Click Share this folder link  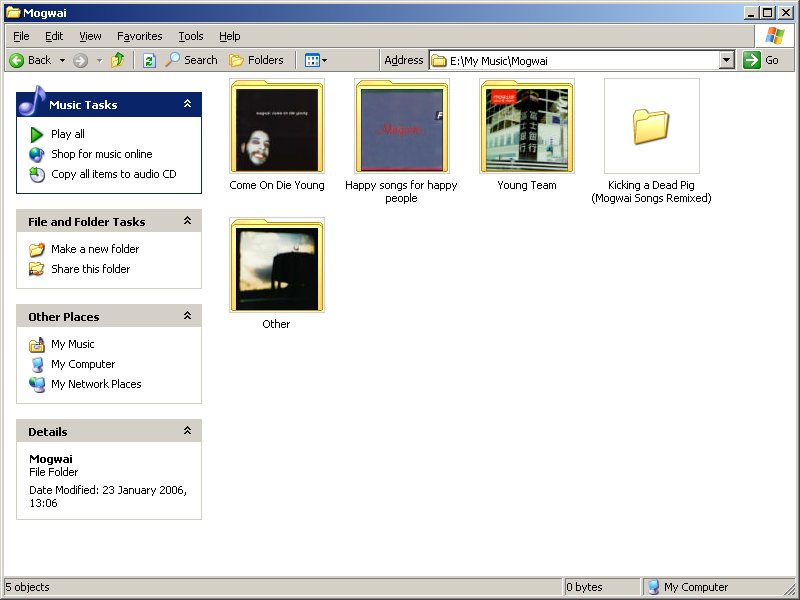[x=90, y=269]
